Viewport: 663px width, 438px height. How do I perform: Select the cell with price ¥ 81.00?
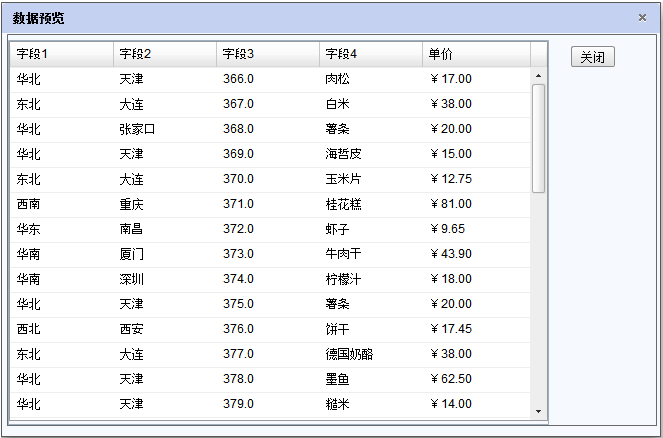click(451, 204)
